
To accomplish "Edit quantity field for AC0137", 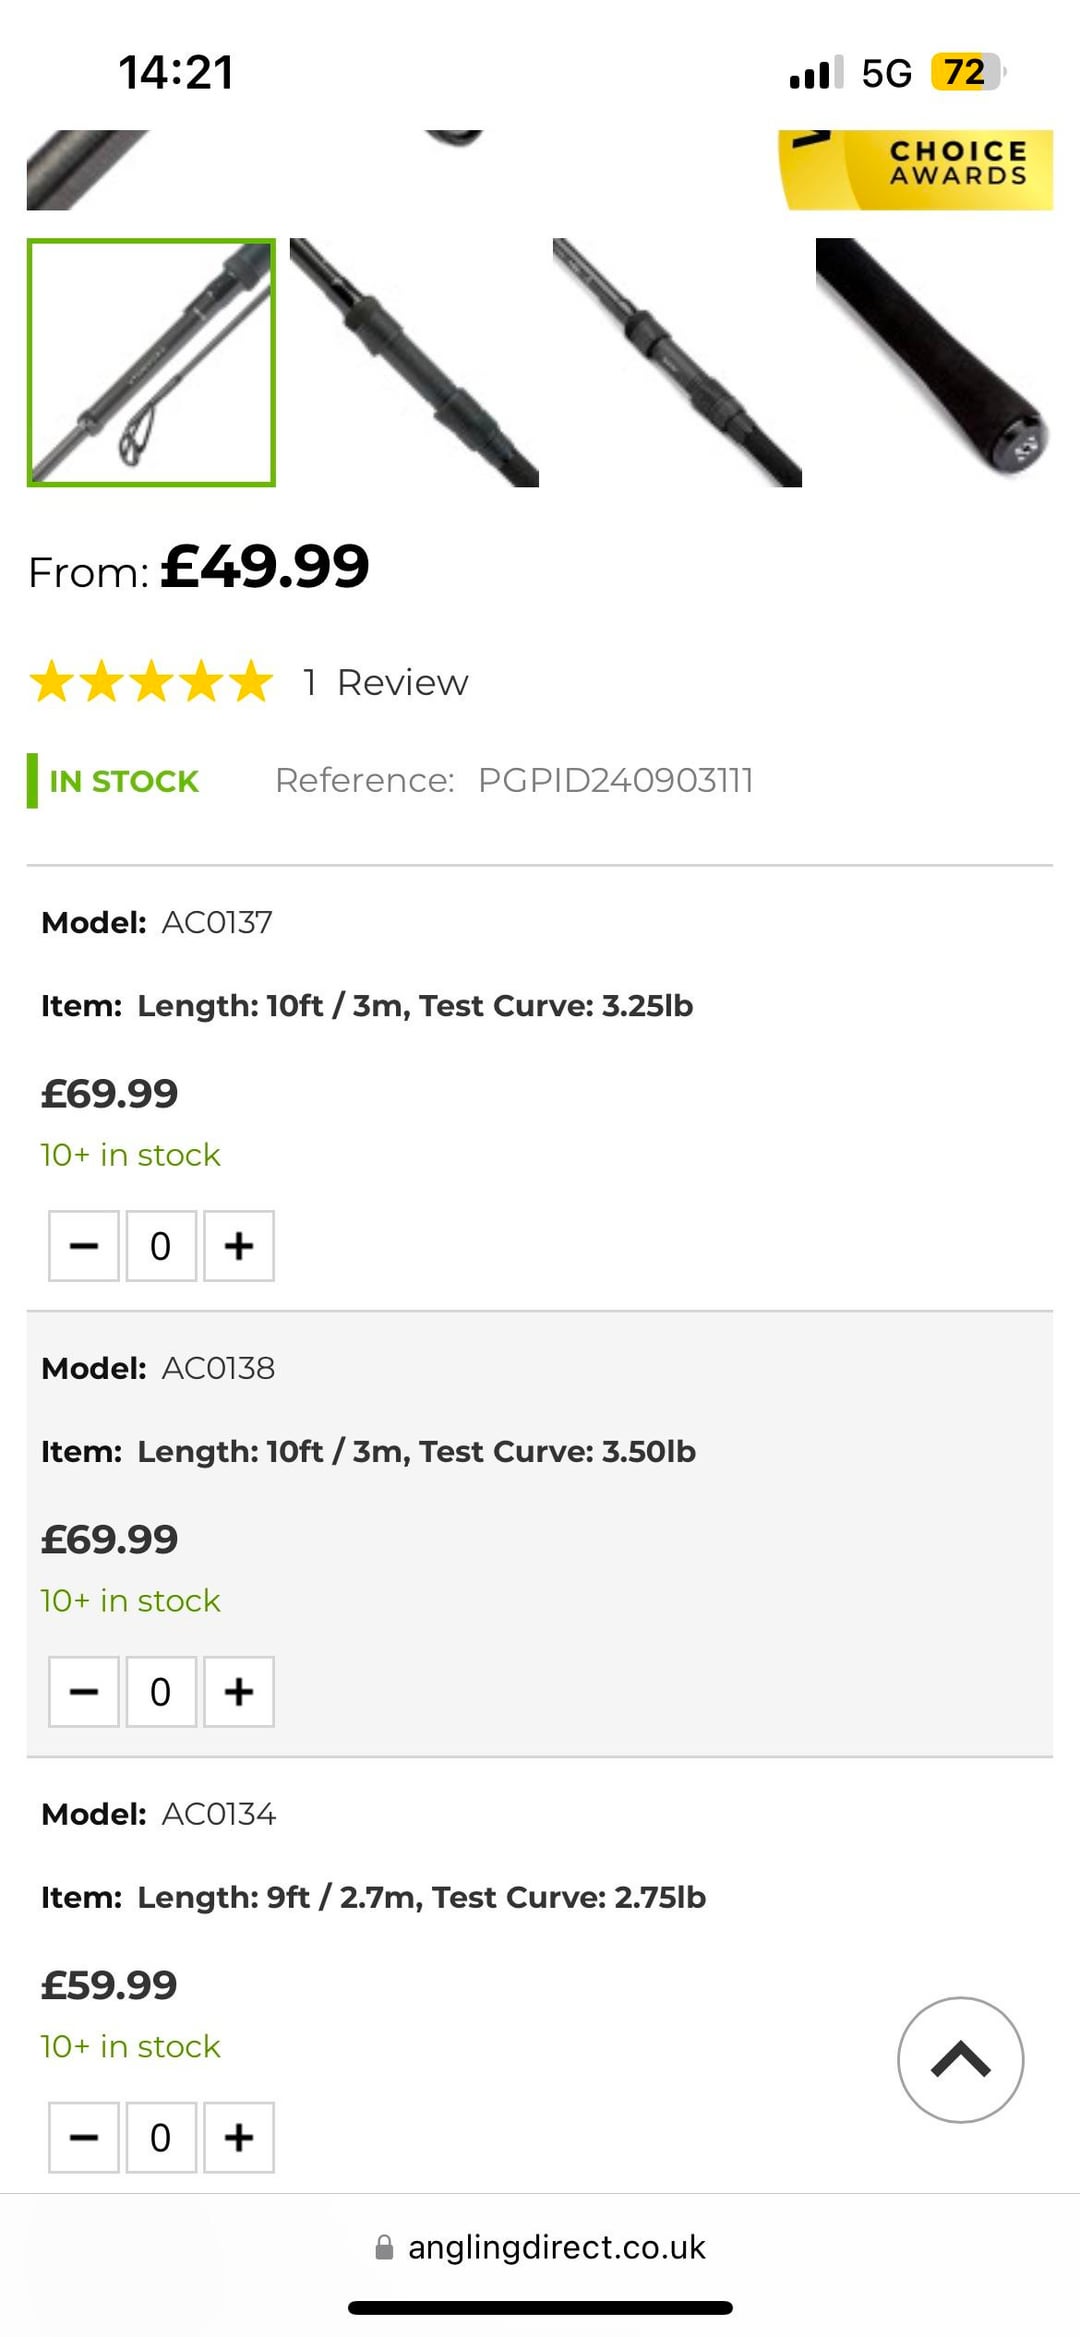I will click(x=160, y=1246).
